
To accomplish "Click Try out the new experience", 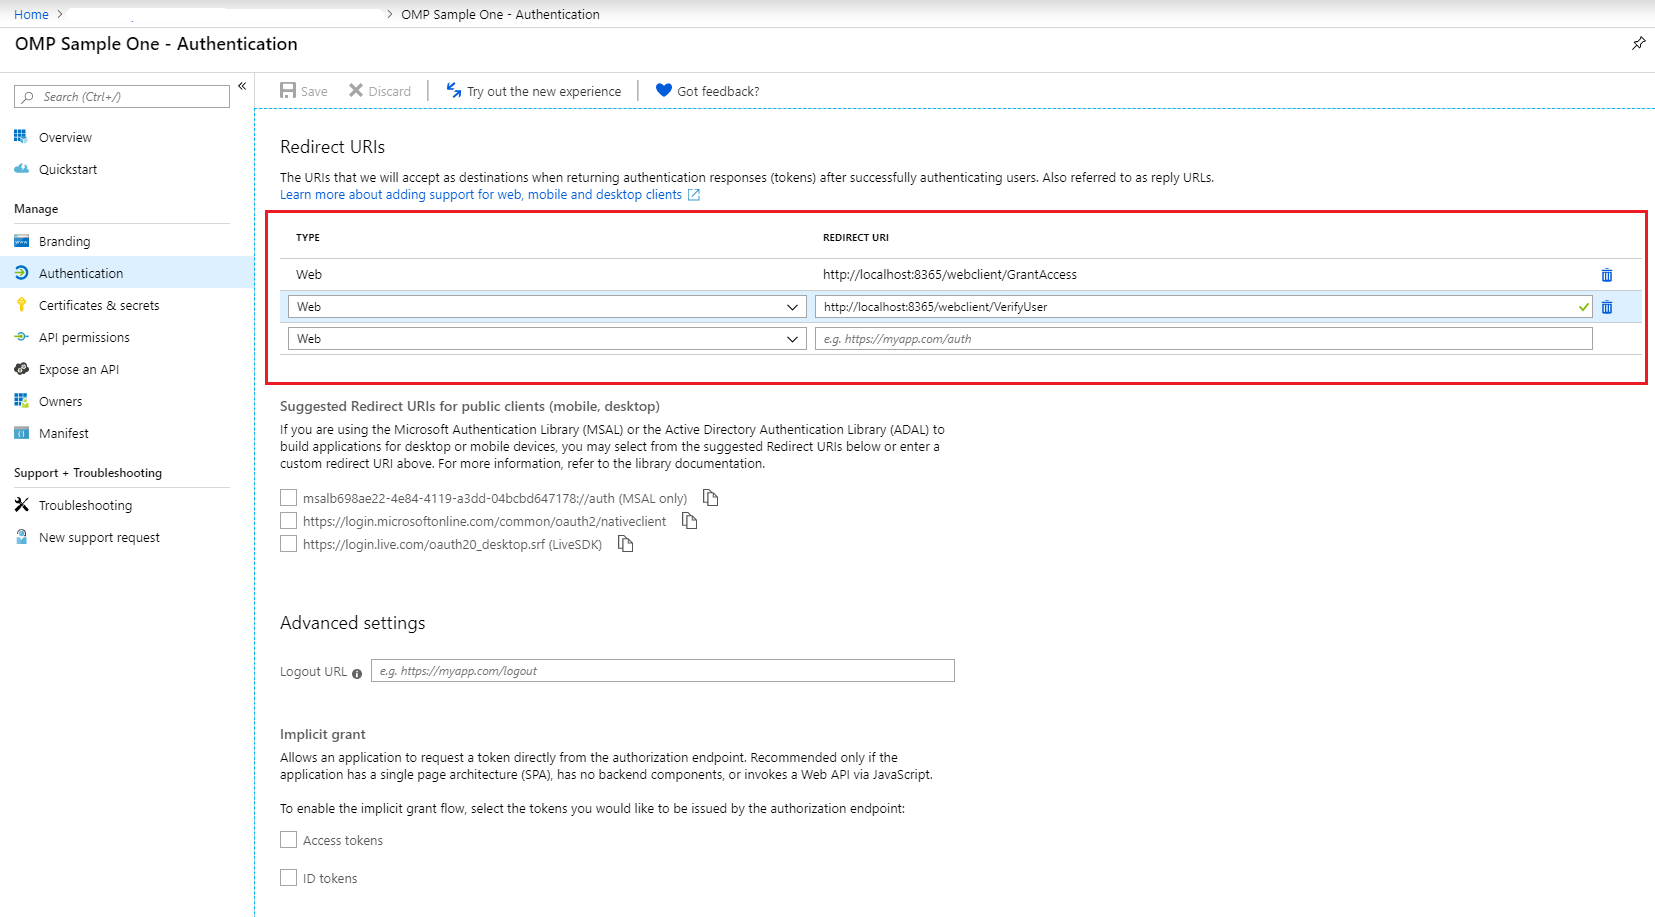I will (x=534, y=91).
